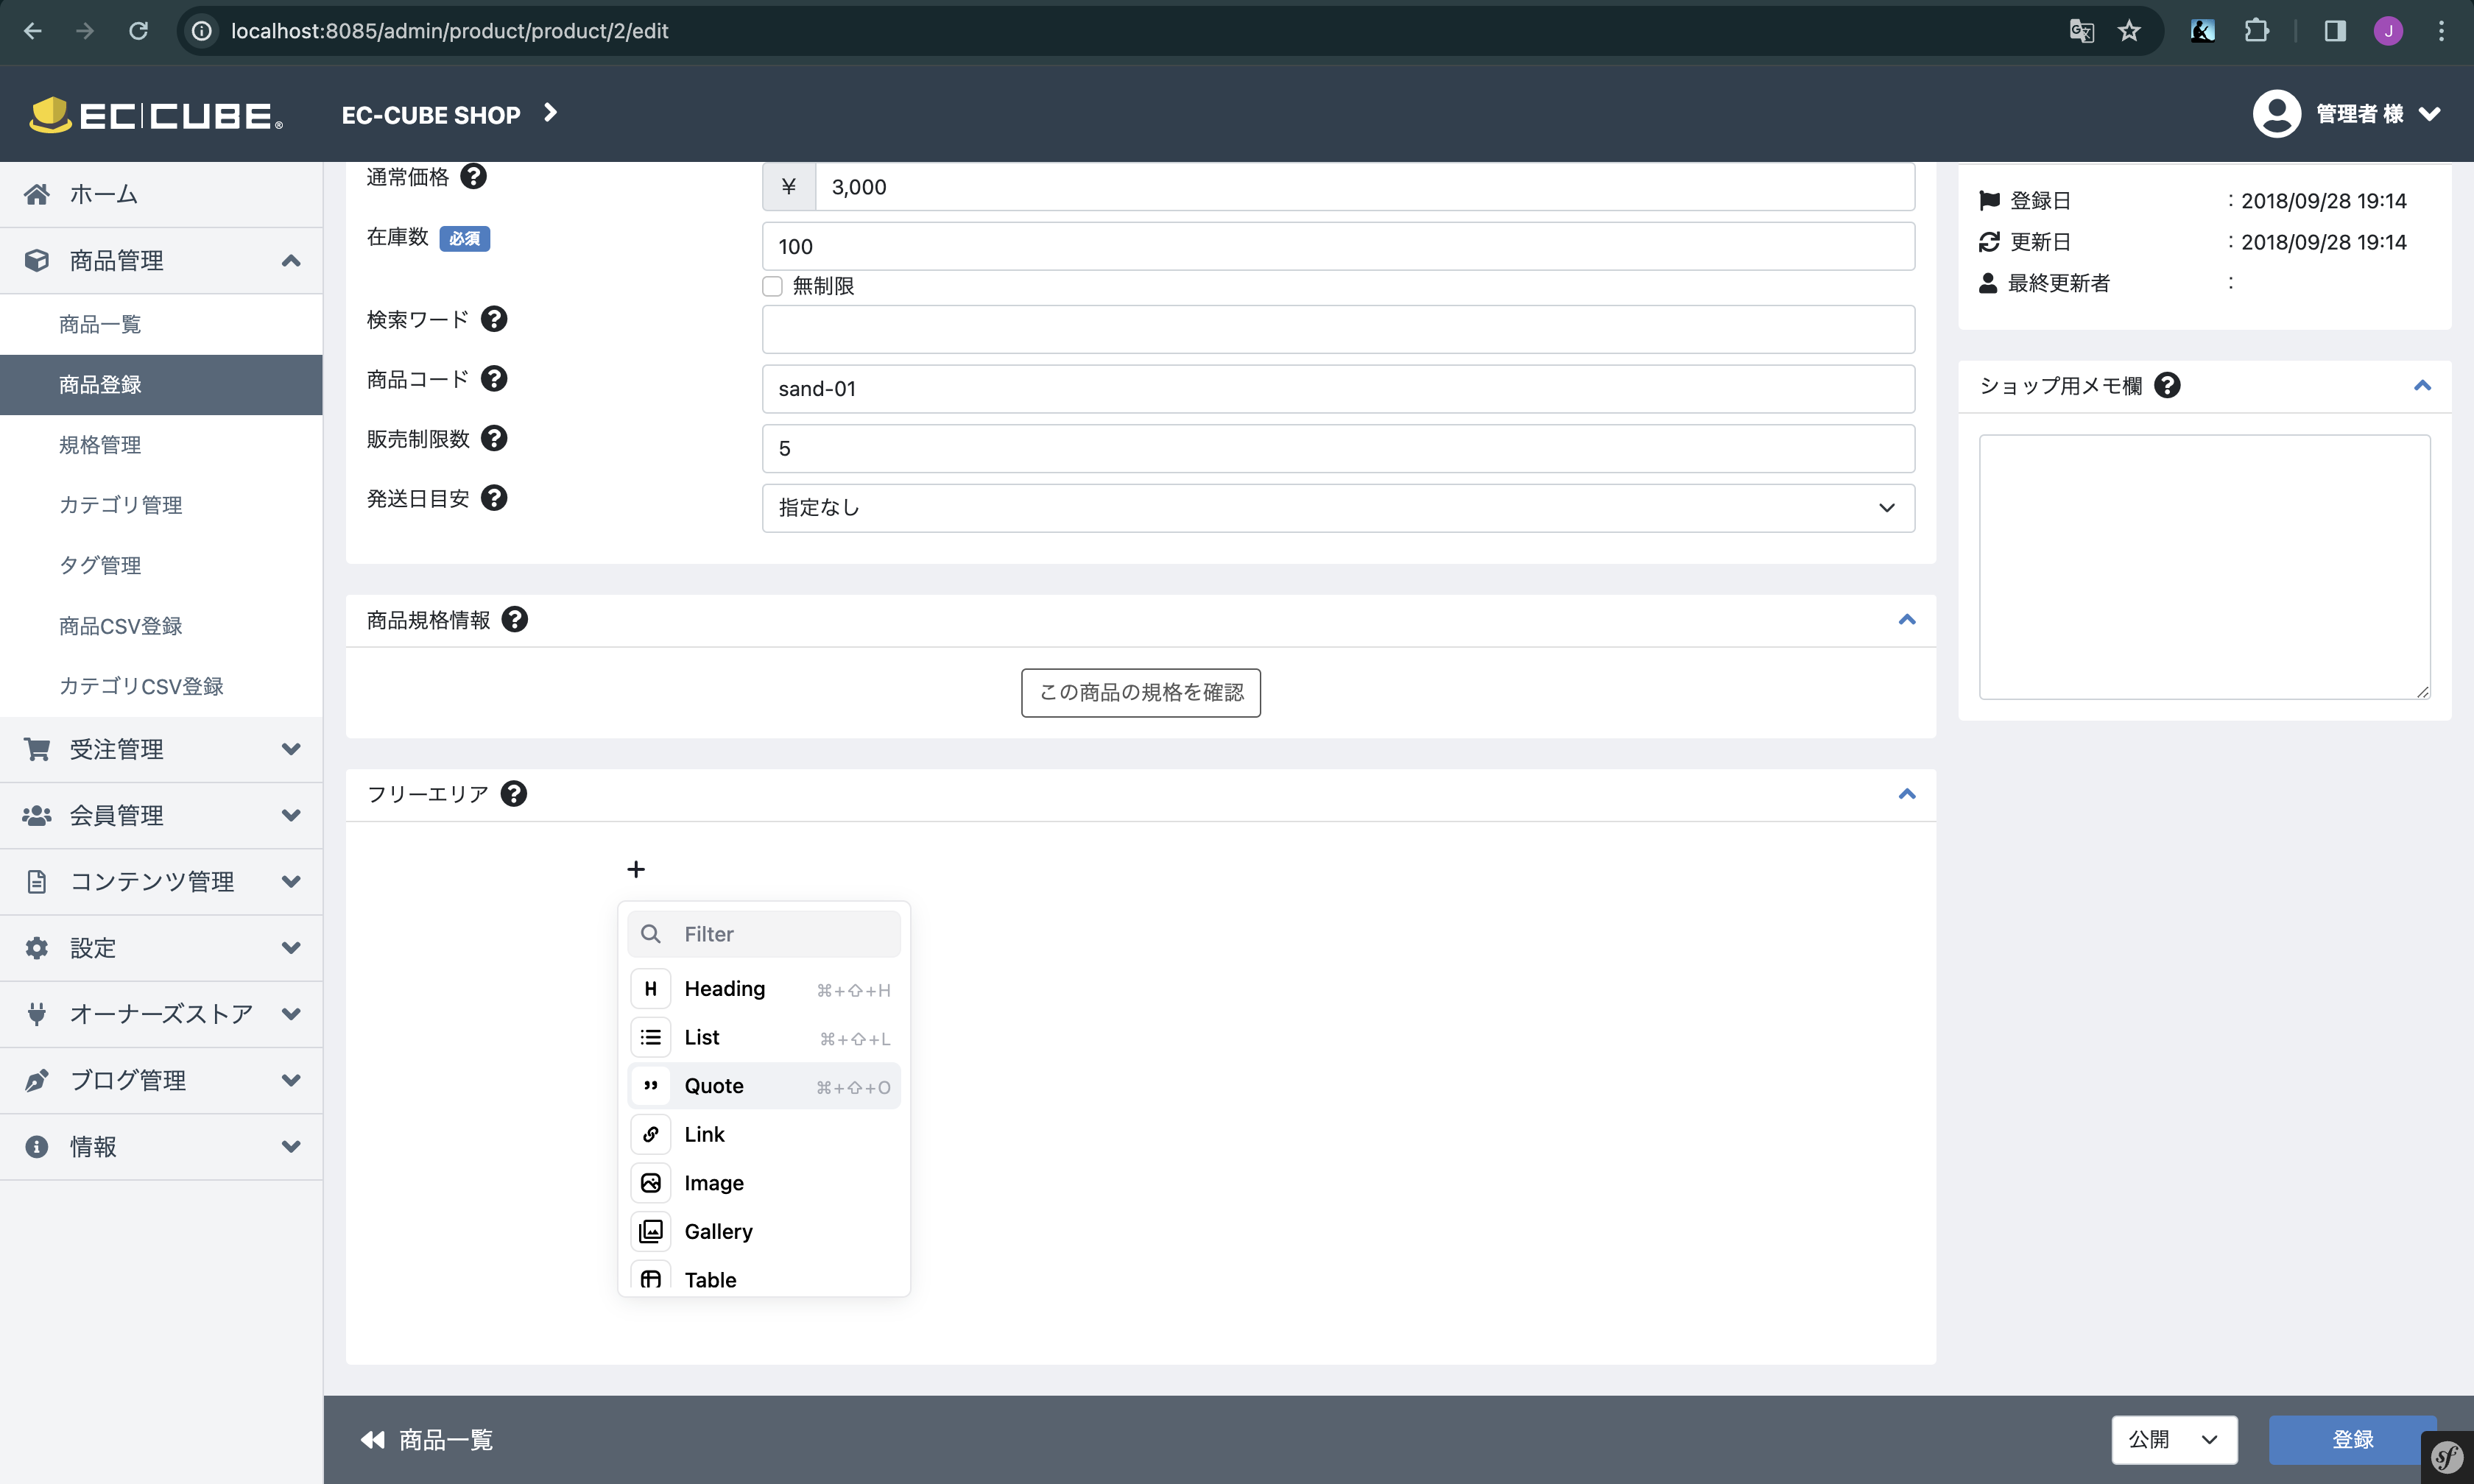Click the Symfony debug toolbar icon

tap(2447, 1458)
